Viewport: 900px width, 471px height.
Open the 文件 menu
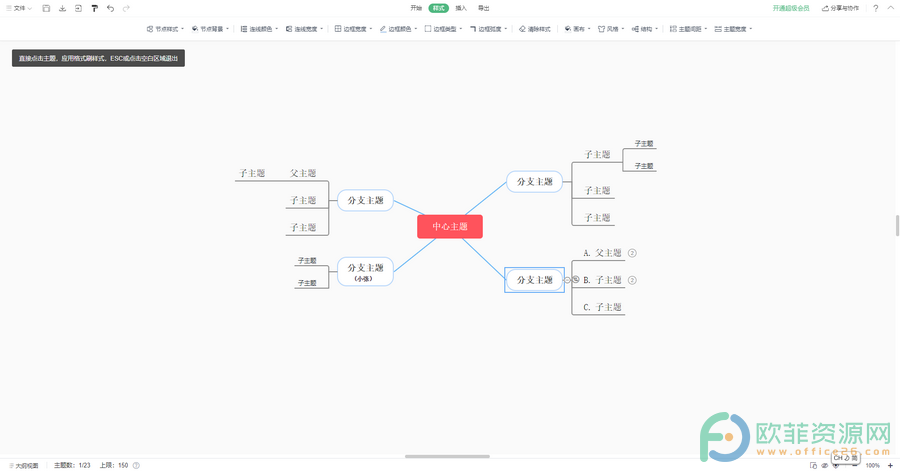19,8
